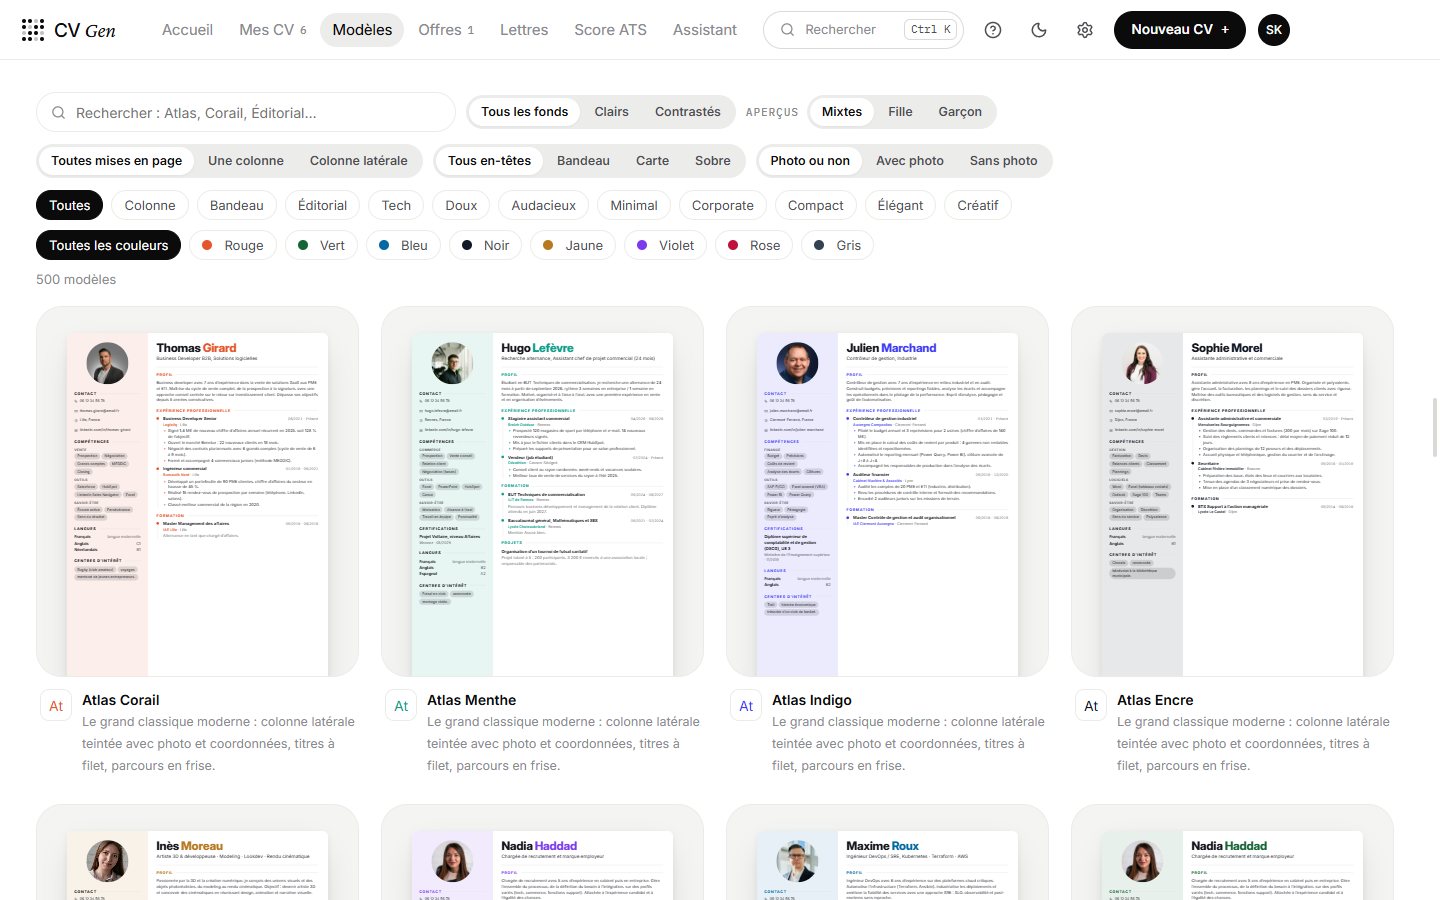Filter to templates Sans photo
Screen dimensions: 1440x900
[x=1004, y=161]
